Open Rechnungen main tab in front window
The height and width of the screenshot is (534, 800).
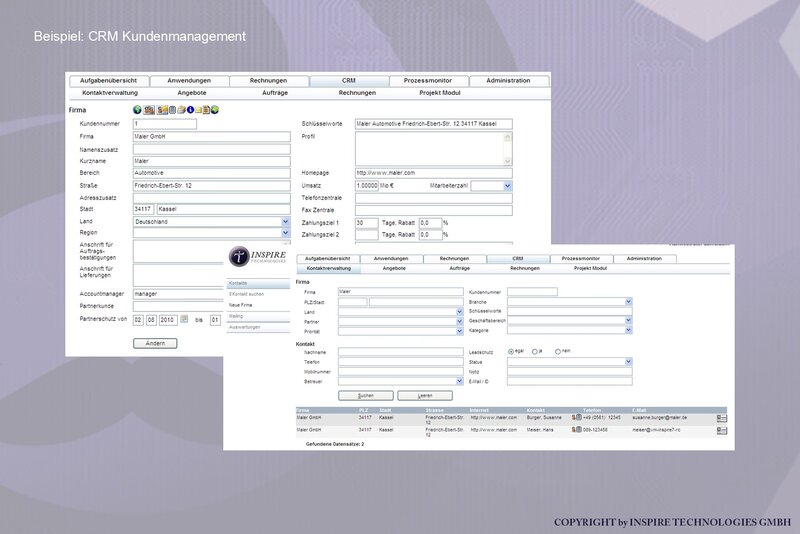(454, 259)
